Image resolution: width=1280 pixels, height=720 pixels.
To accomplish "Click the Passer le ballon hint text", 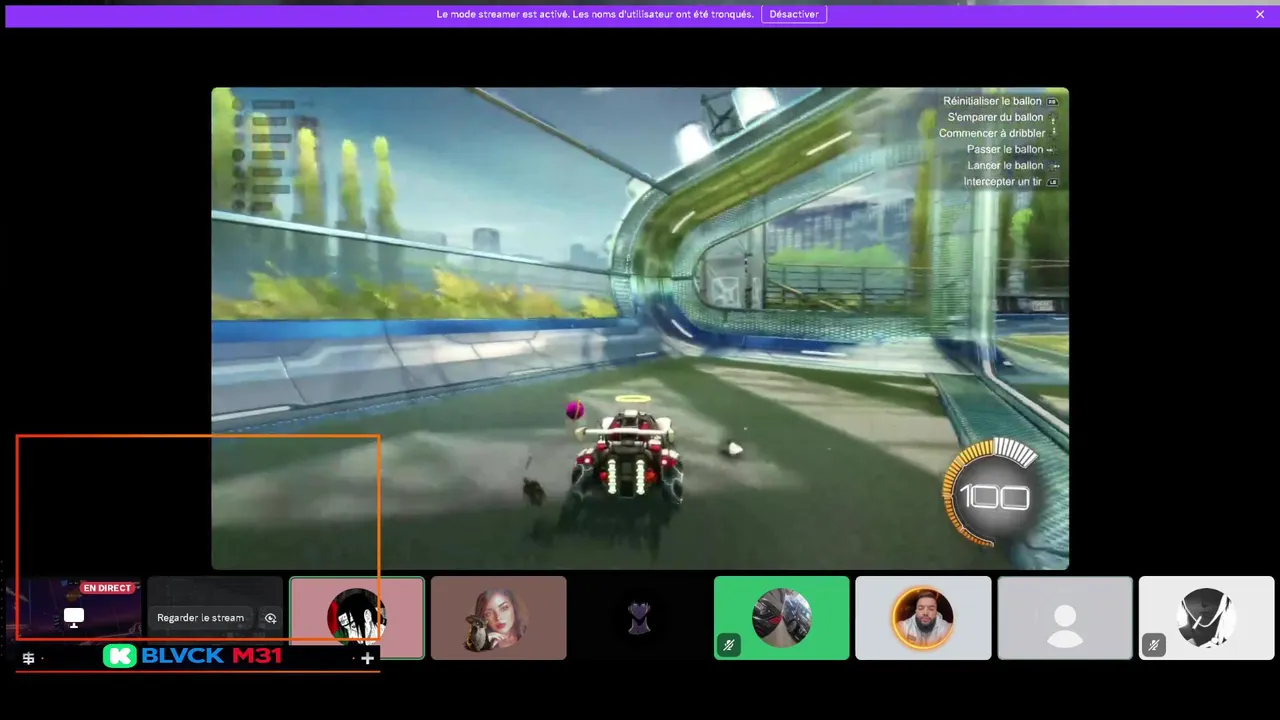I will pyautogui.click(x=1005, y=149).
